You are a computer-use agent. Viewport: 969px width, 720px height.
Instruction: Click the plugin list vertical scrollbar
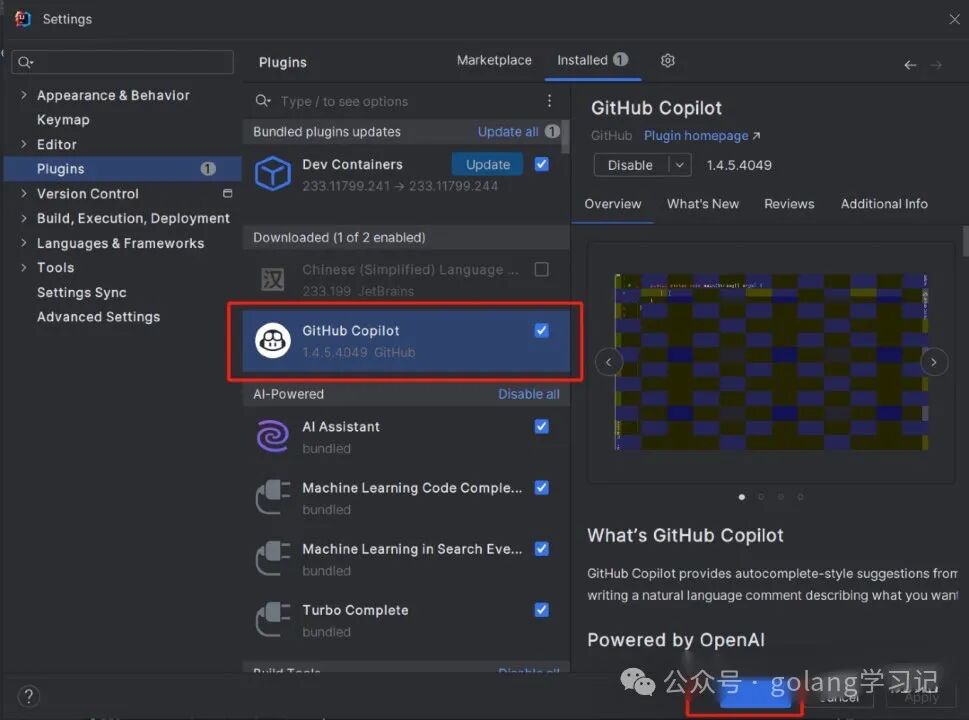565,137
